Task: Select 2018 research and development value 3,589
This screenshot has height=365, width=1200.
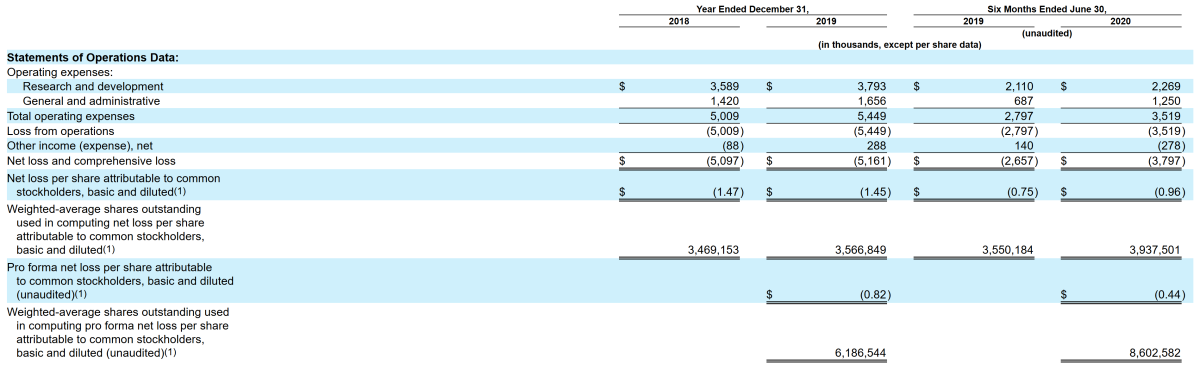Action: click(x=723, y=86)
